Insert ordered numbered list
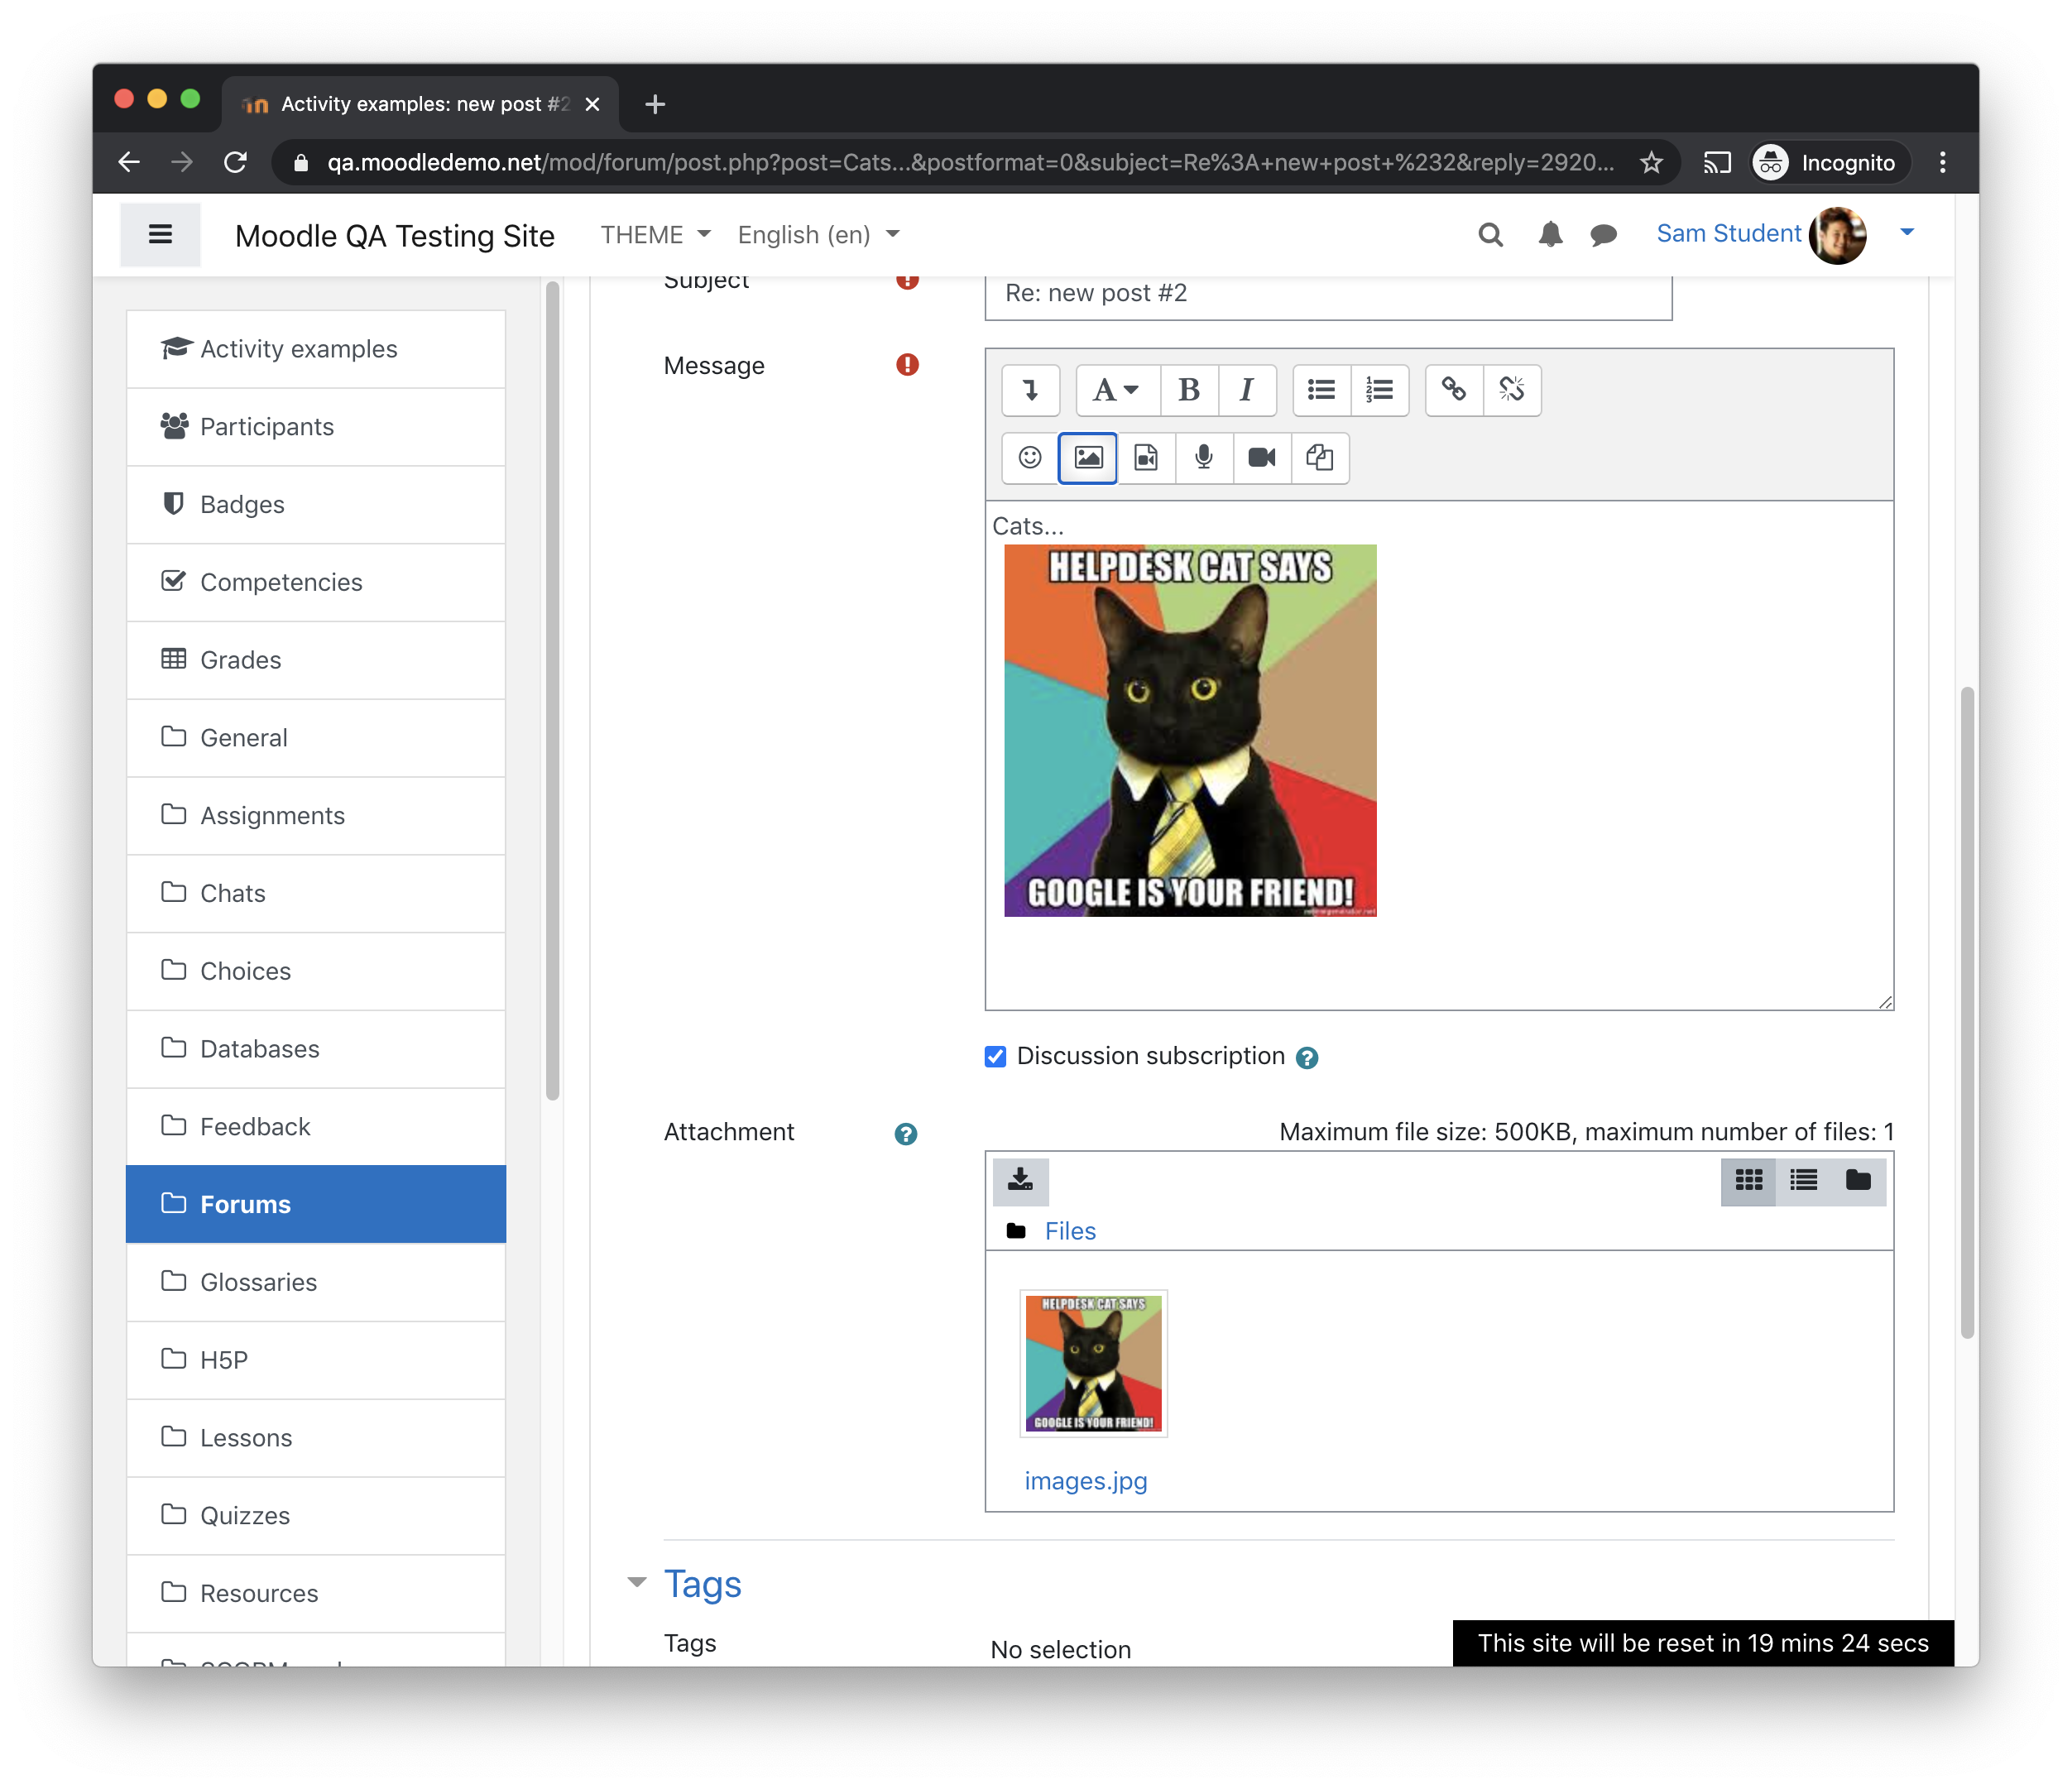The height and width of the screenshot is (1789, 2072). (x=1380, y=390)
